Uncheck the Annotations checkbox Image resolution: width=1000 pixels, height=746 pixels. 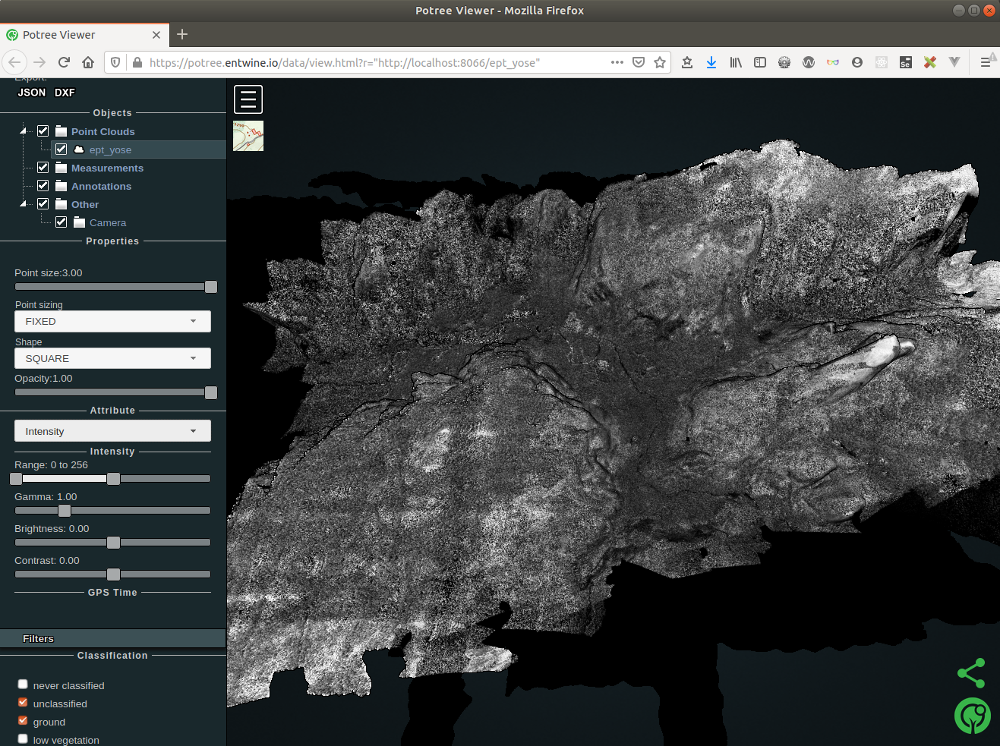coord(43,186)
